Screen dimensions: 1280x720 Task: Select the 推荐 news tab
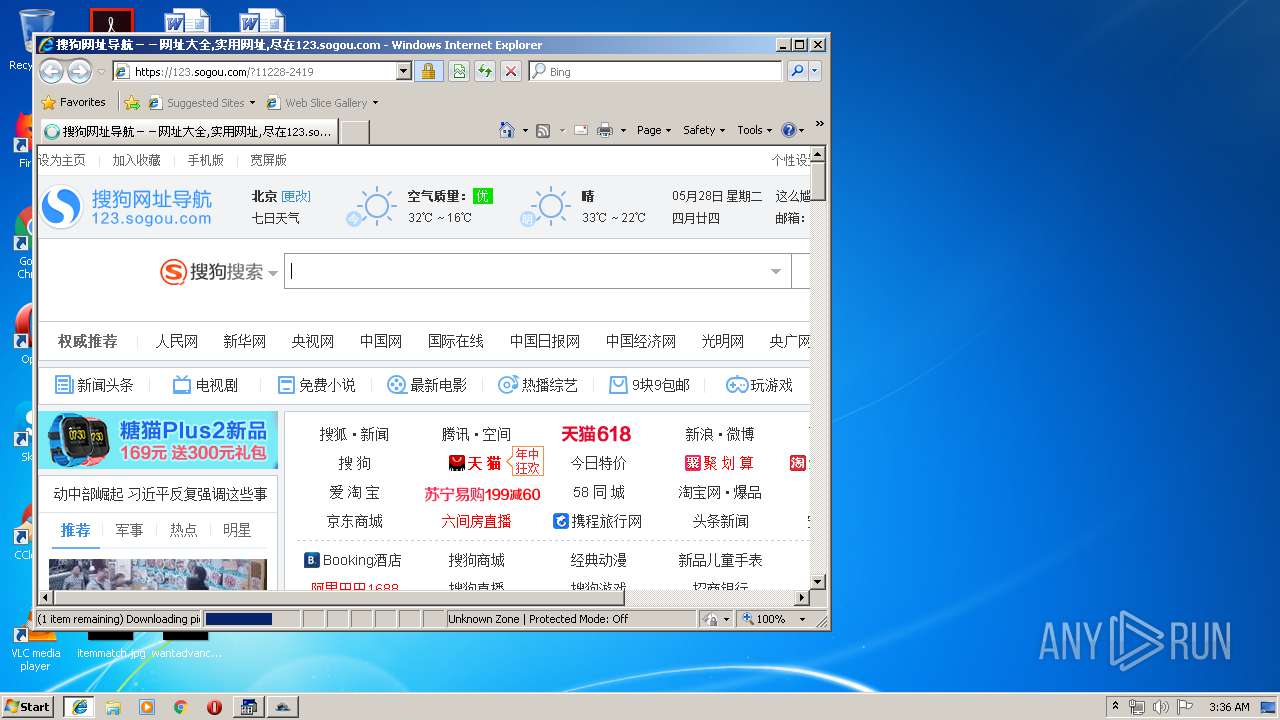tap(75, 530)
